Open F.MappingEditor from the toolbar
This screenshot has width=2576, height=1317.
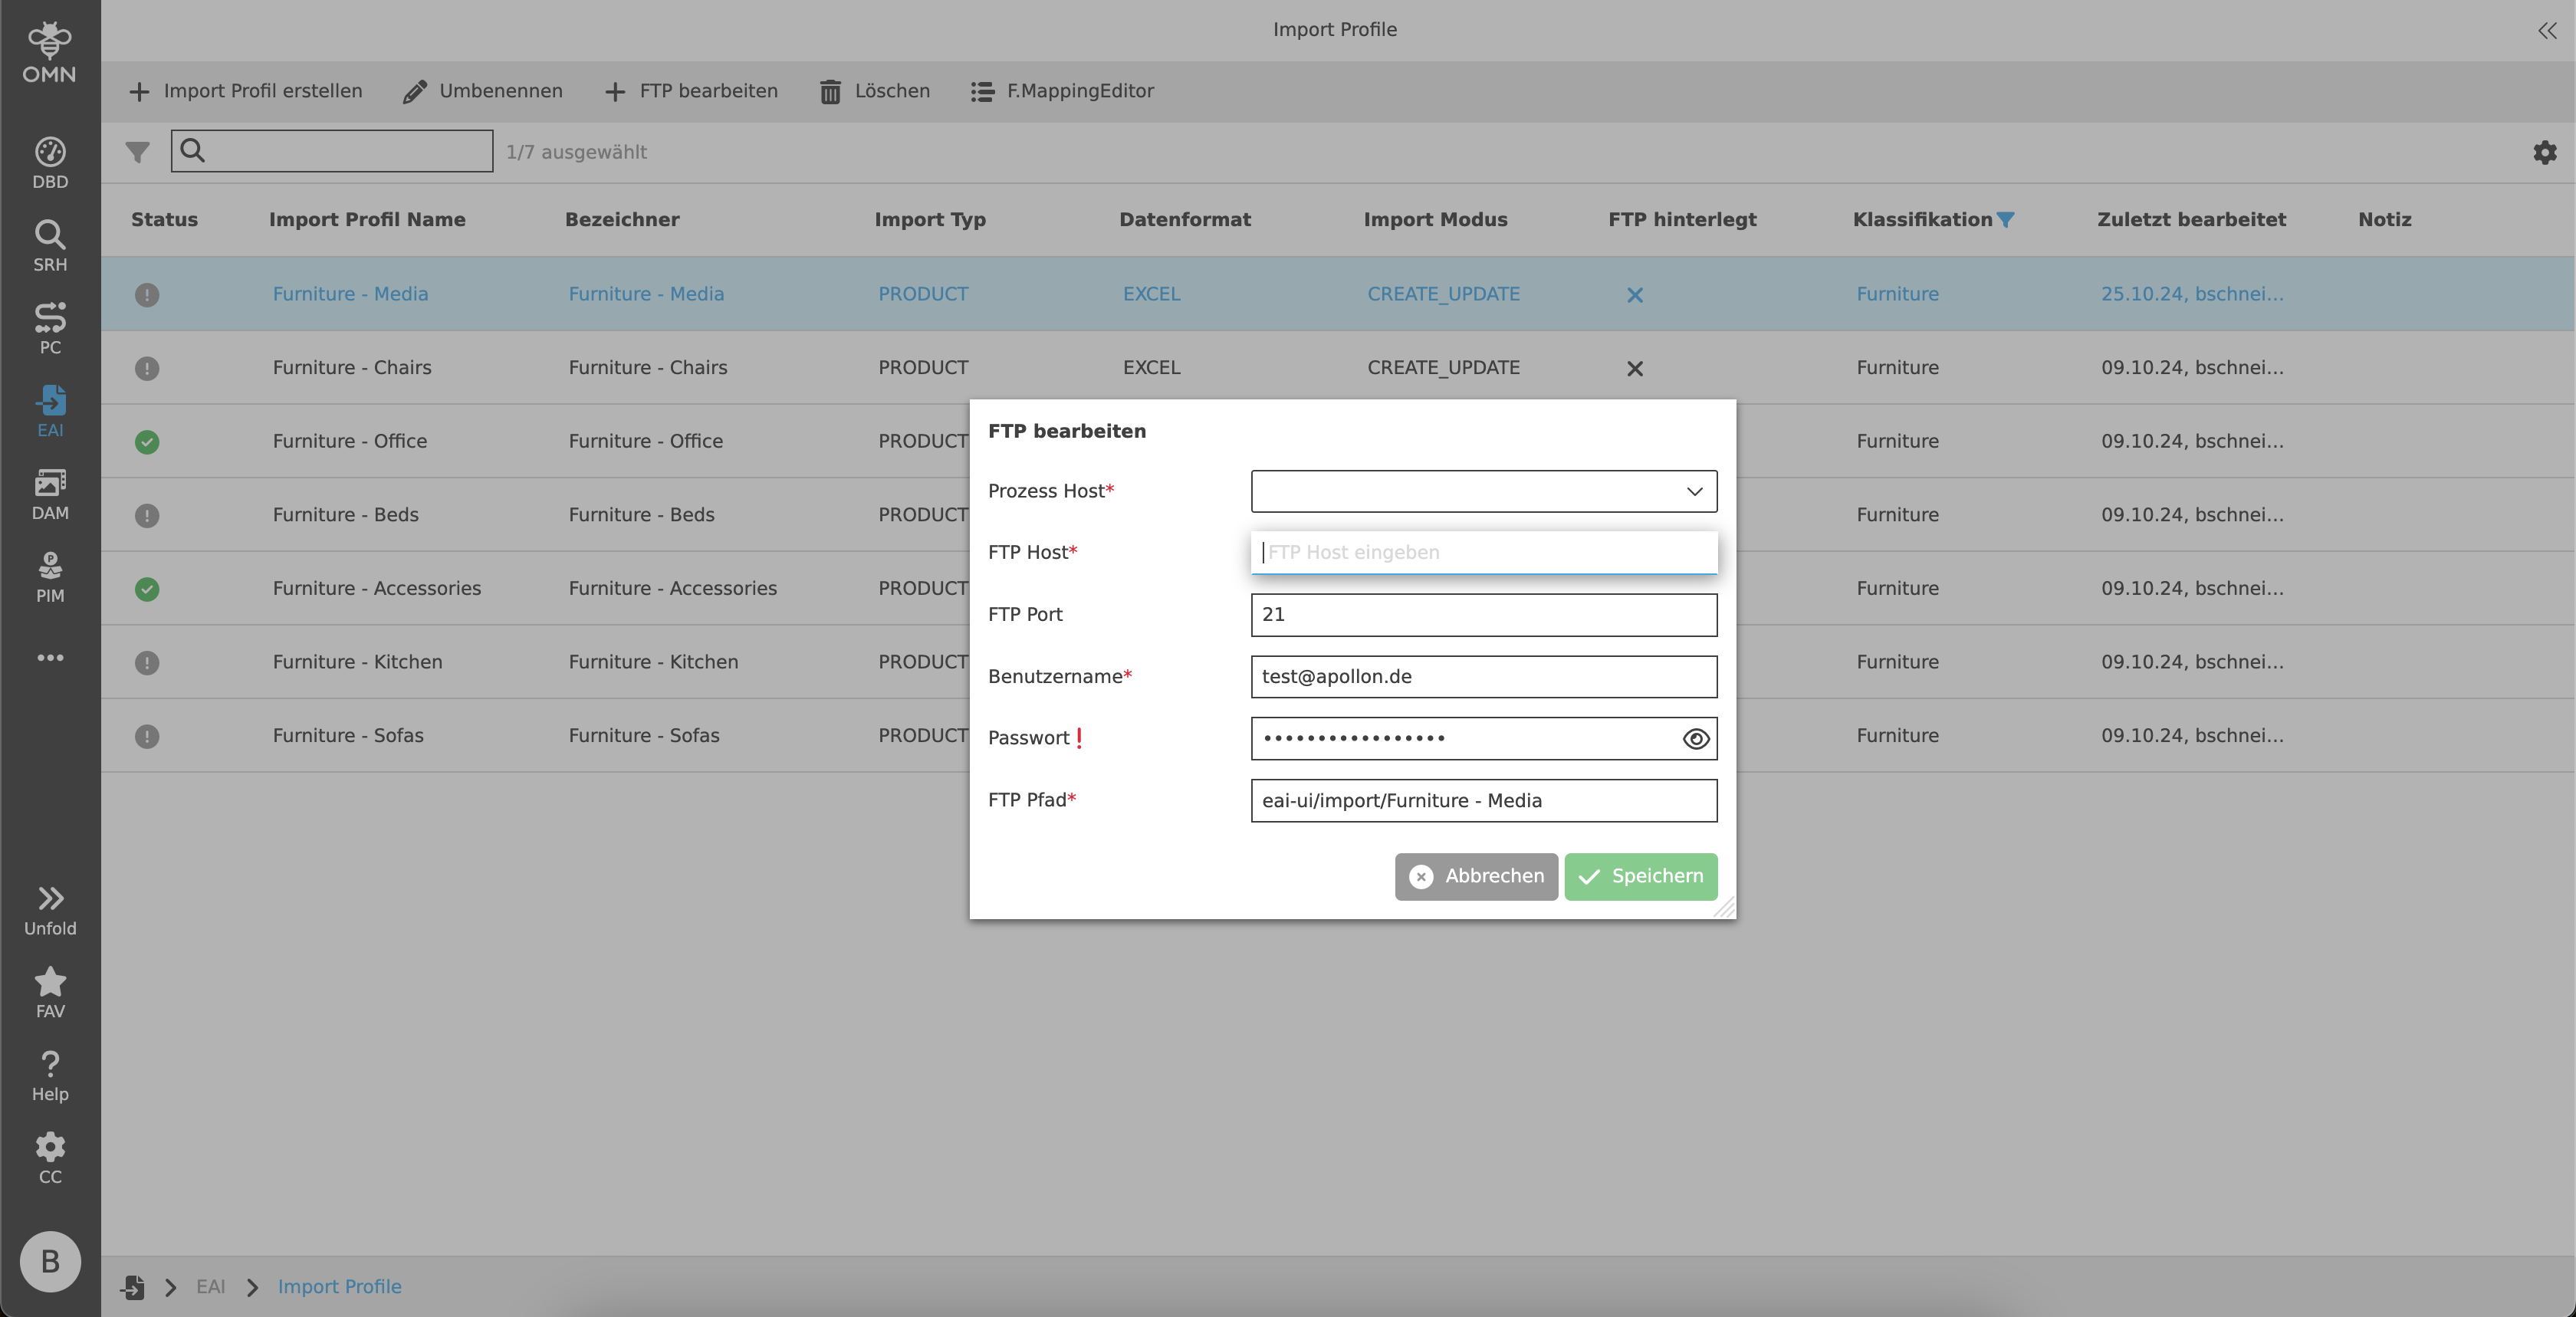click(x=1062, y=91)
